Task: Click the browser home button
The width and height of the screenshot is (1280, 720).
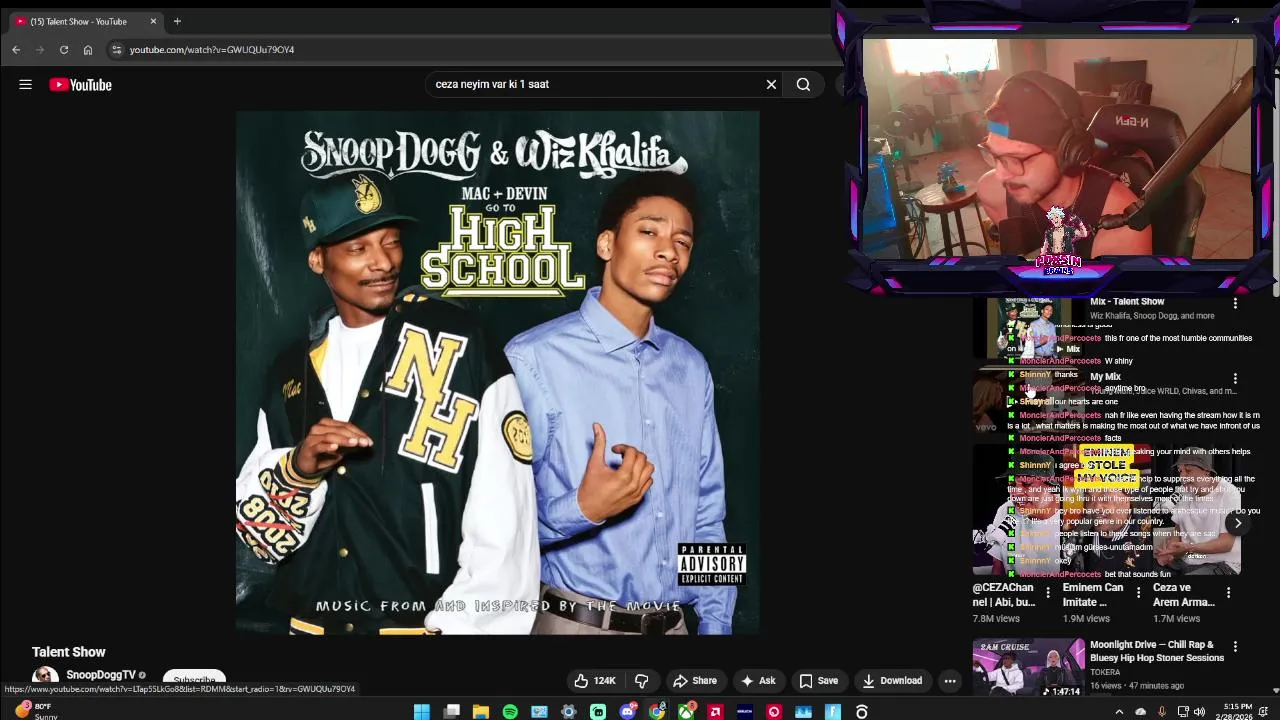Action: click(x=88, y=50)
